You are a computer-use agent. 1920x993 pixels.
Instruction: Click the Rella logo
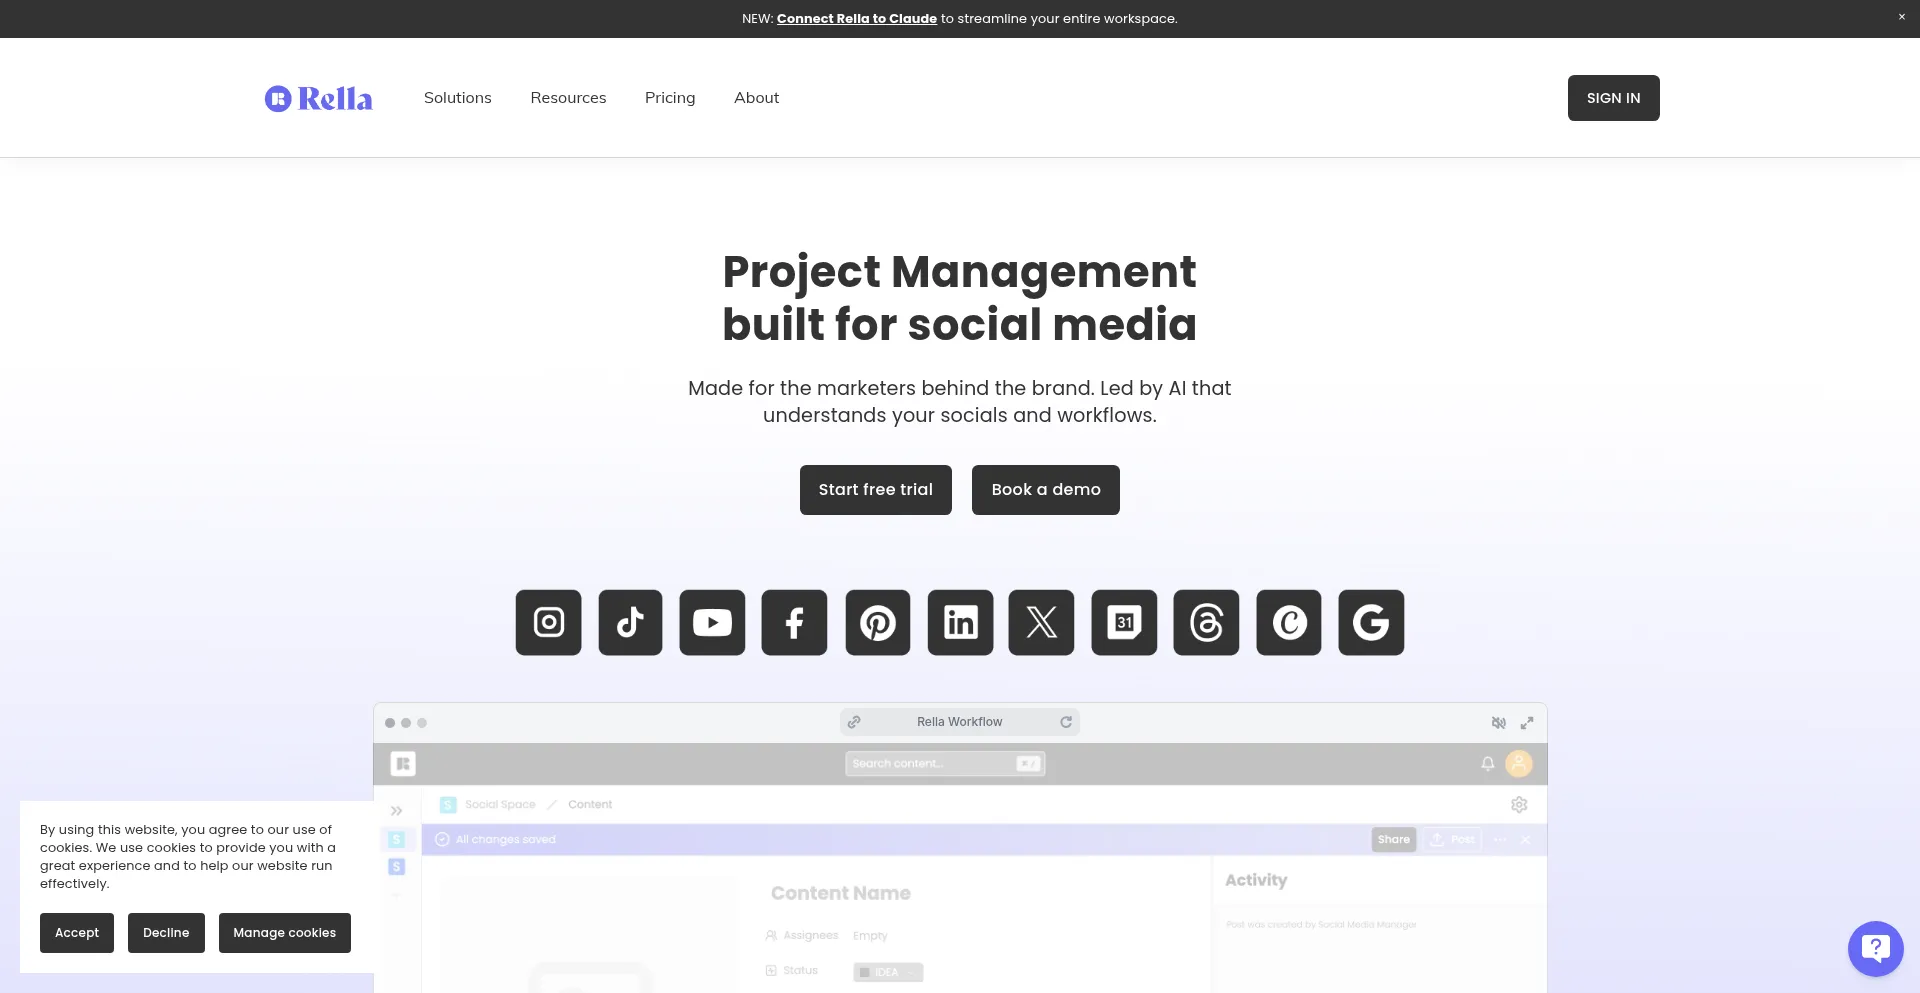(x=318, y=98)
